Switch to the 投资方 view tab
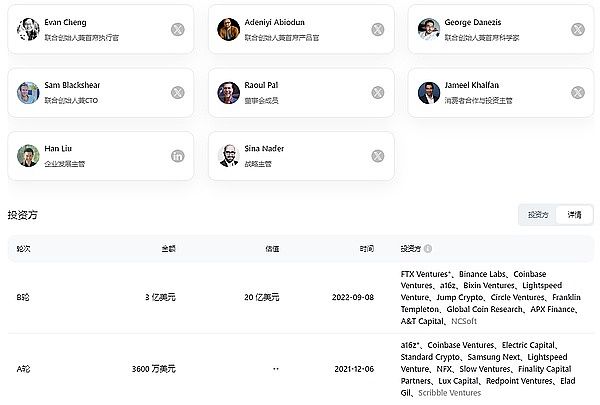Screen dimensions: 600x405 pyautogui.click(x=538, y=214)
